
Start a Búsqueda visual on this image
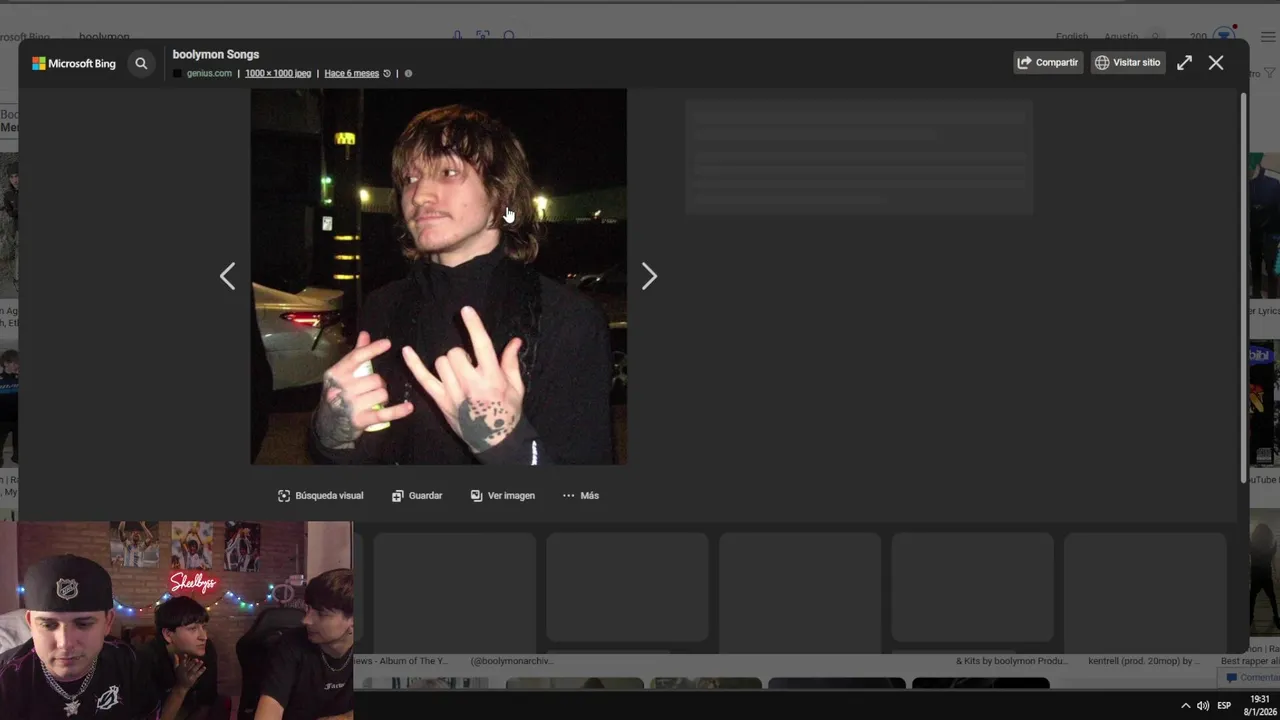click(x=321, y=495)
